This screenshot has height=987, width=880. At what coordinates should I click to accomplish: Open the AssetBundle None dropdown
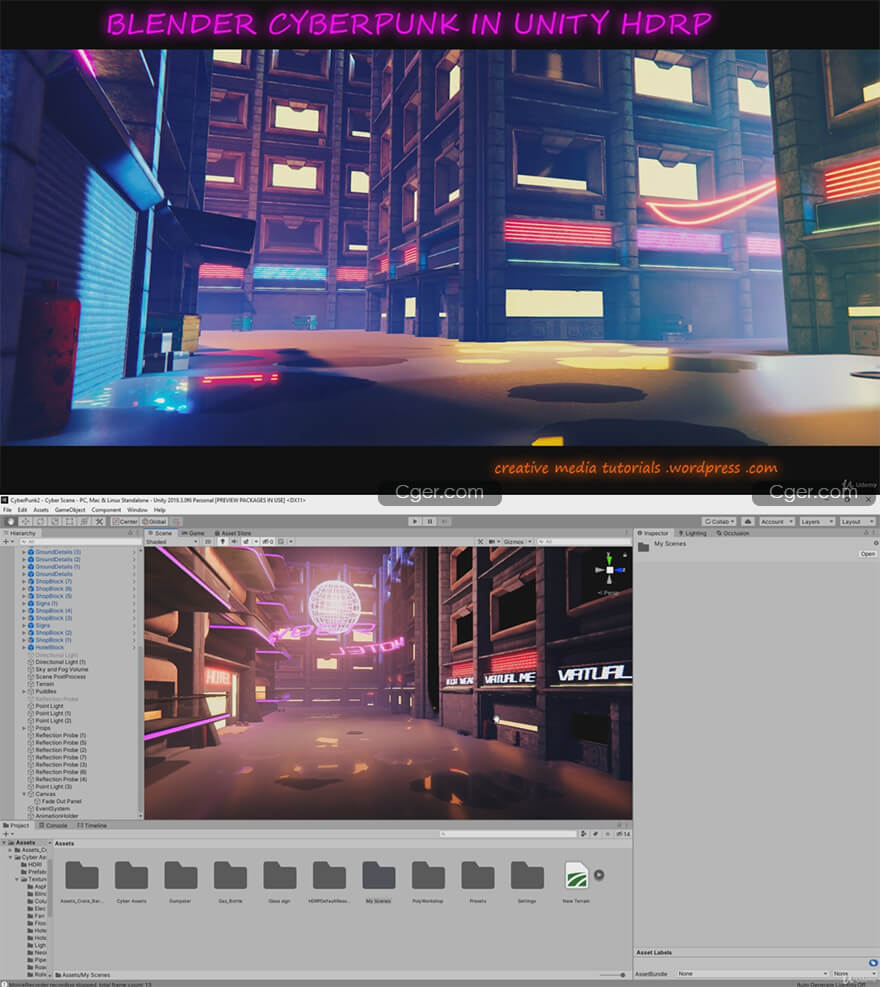[752, 973]
